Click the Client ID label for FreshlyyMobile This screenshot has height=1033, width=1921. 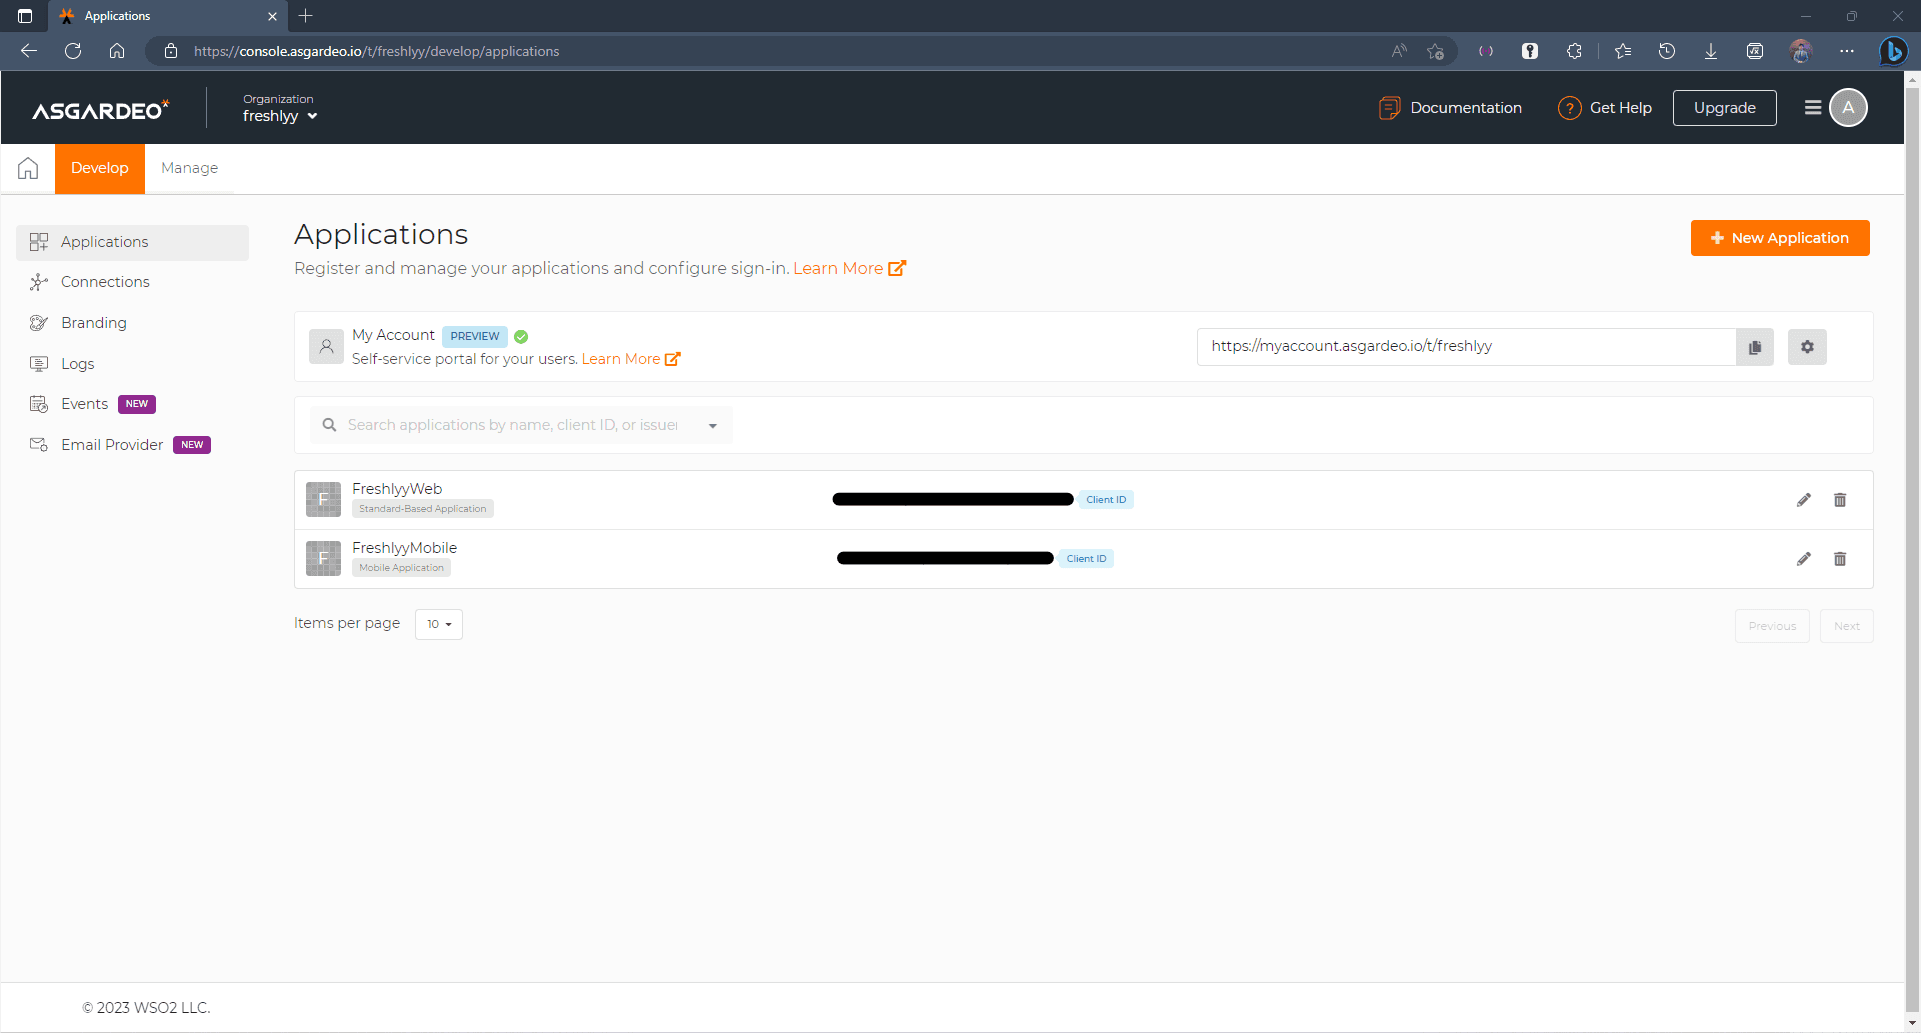[1086, 559]
